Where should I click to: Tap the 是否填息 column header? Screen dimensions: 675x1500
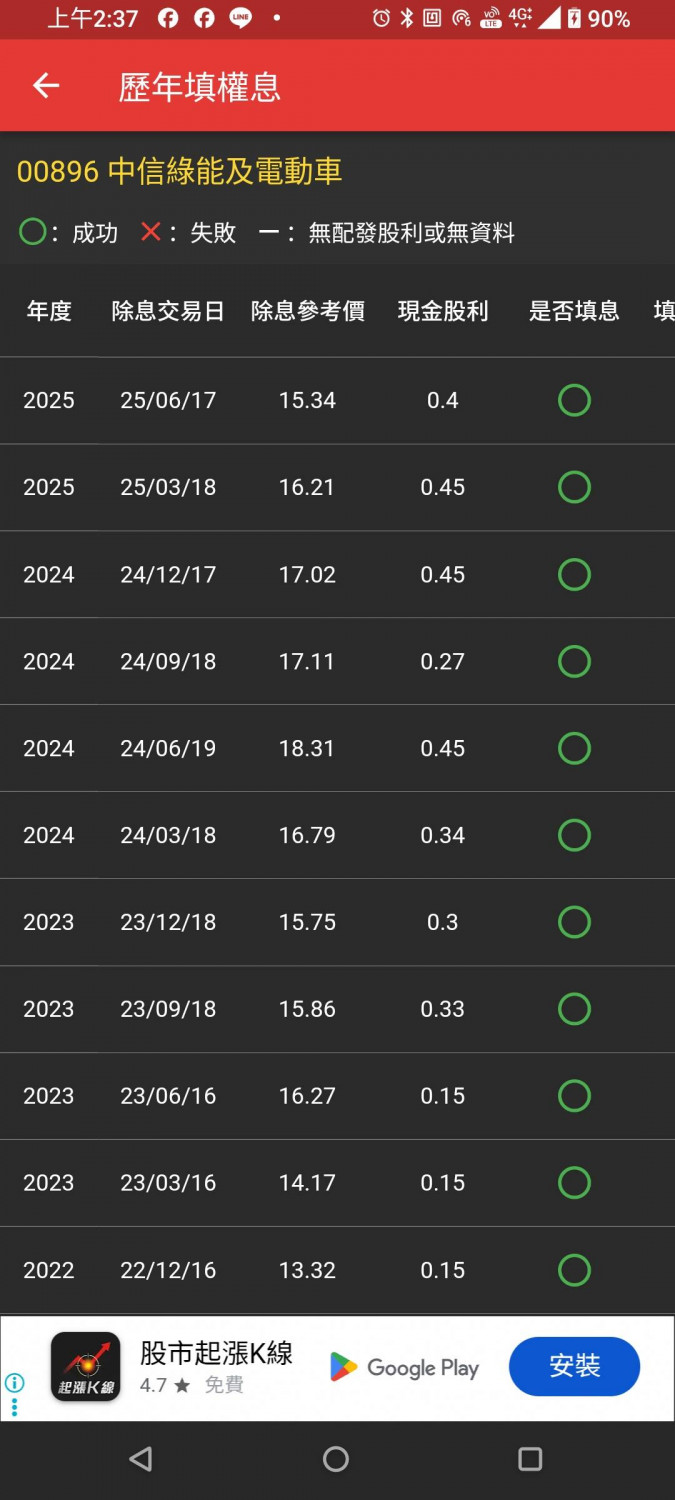point(574,311)
